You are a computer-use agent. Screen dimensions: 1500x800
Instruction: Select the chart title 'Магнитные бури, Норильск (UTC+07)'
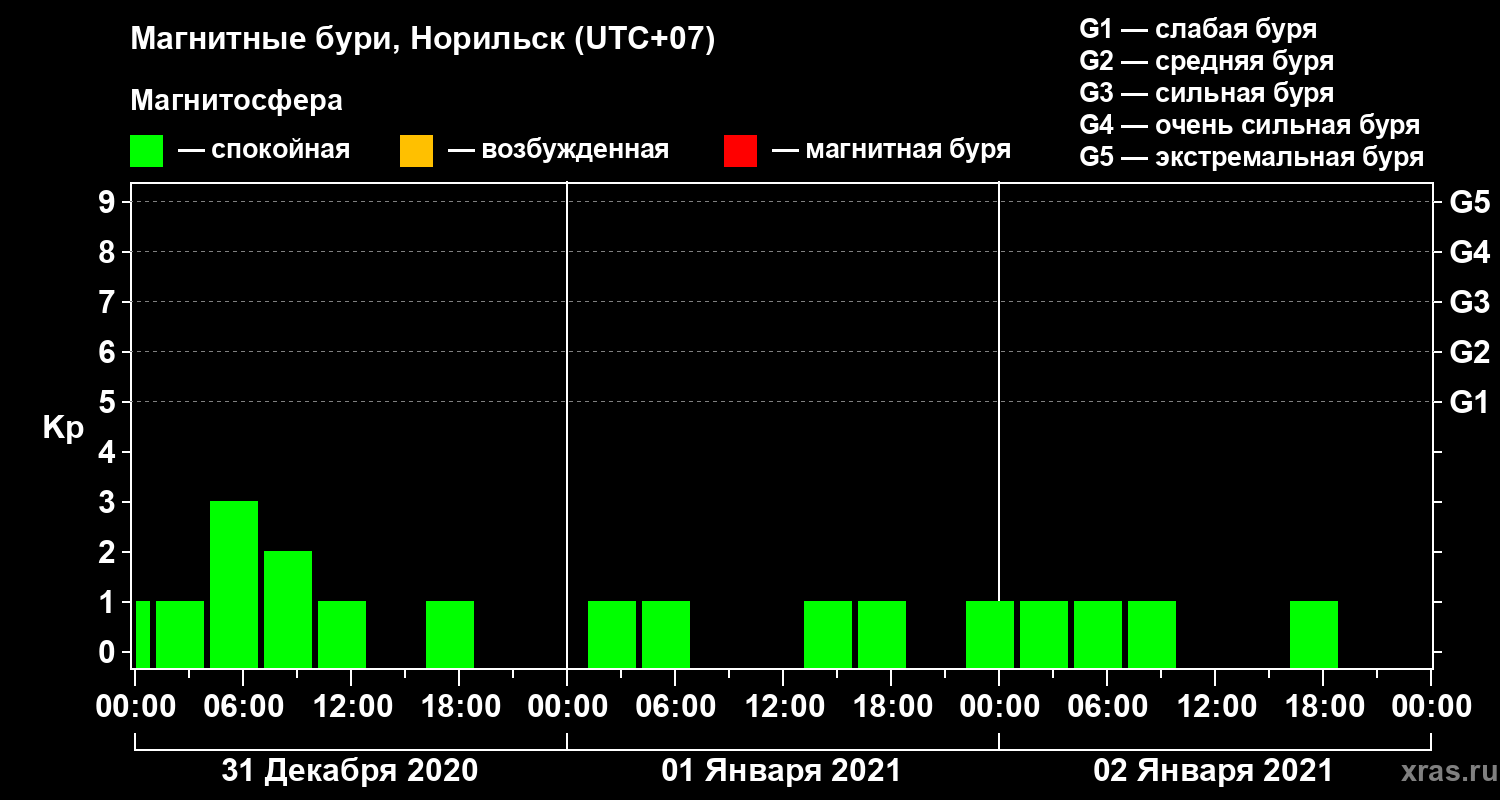423,40
